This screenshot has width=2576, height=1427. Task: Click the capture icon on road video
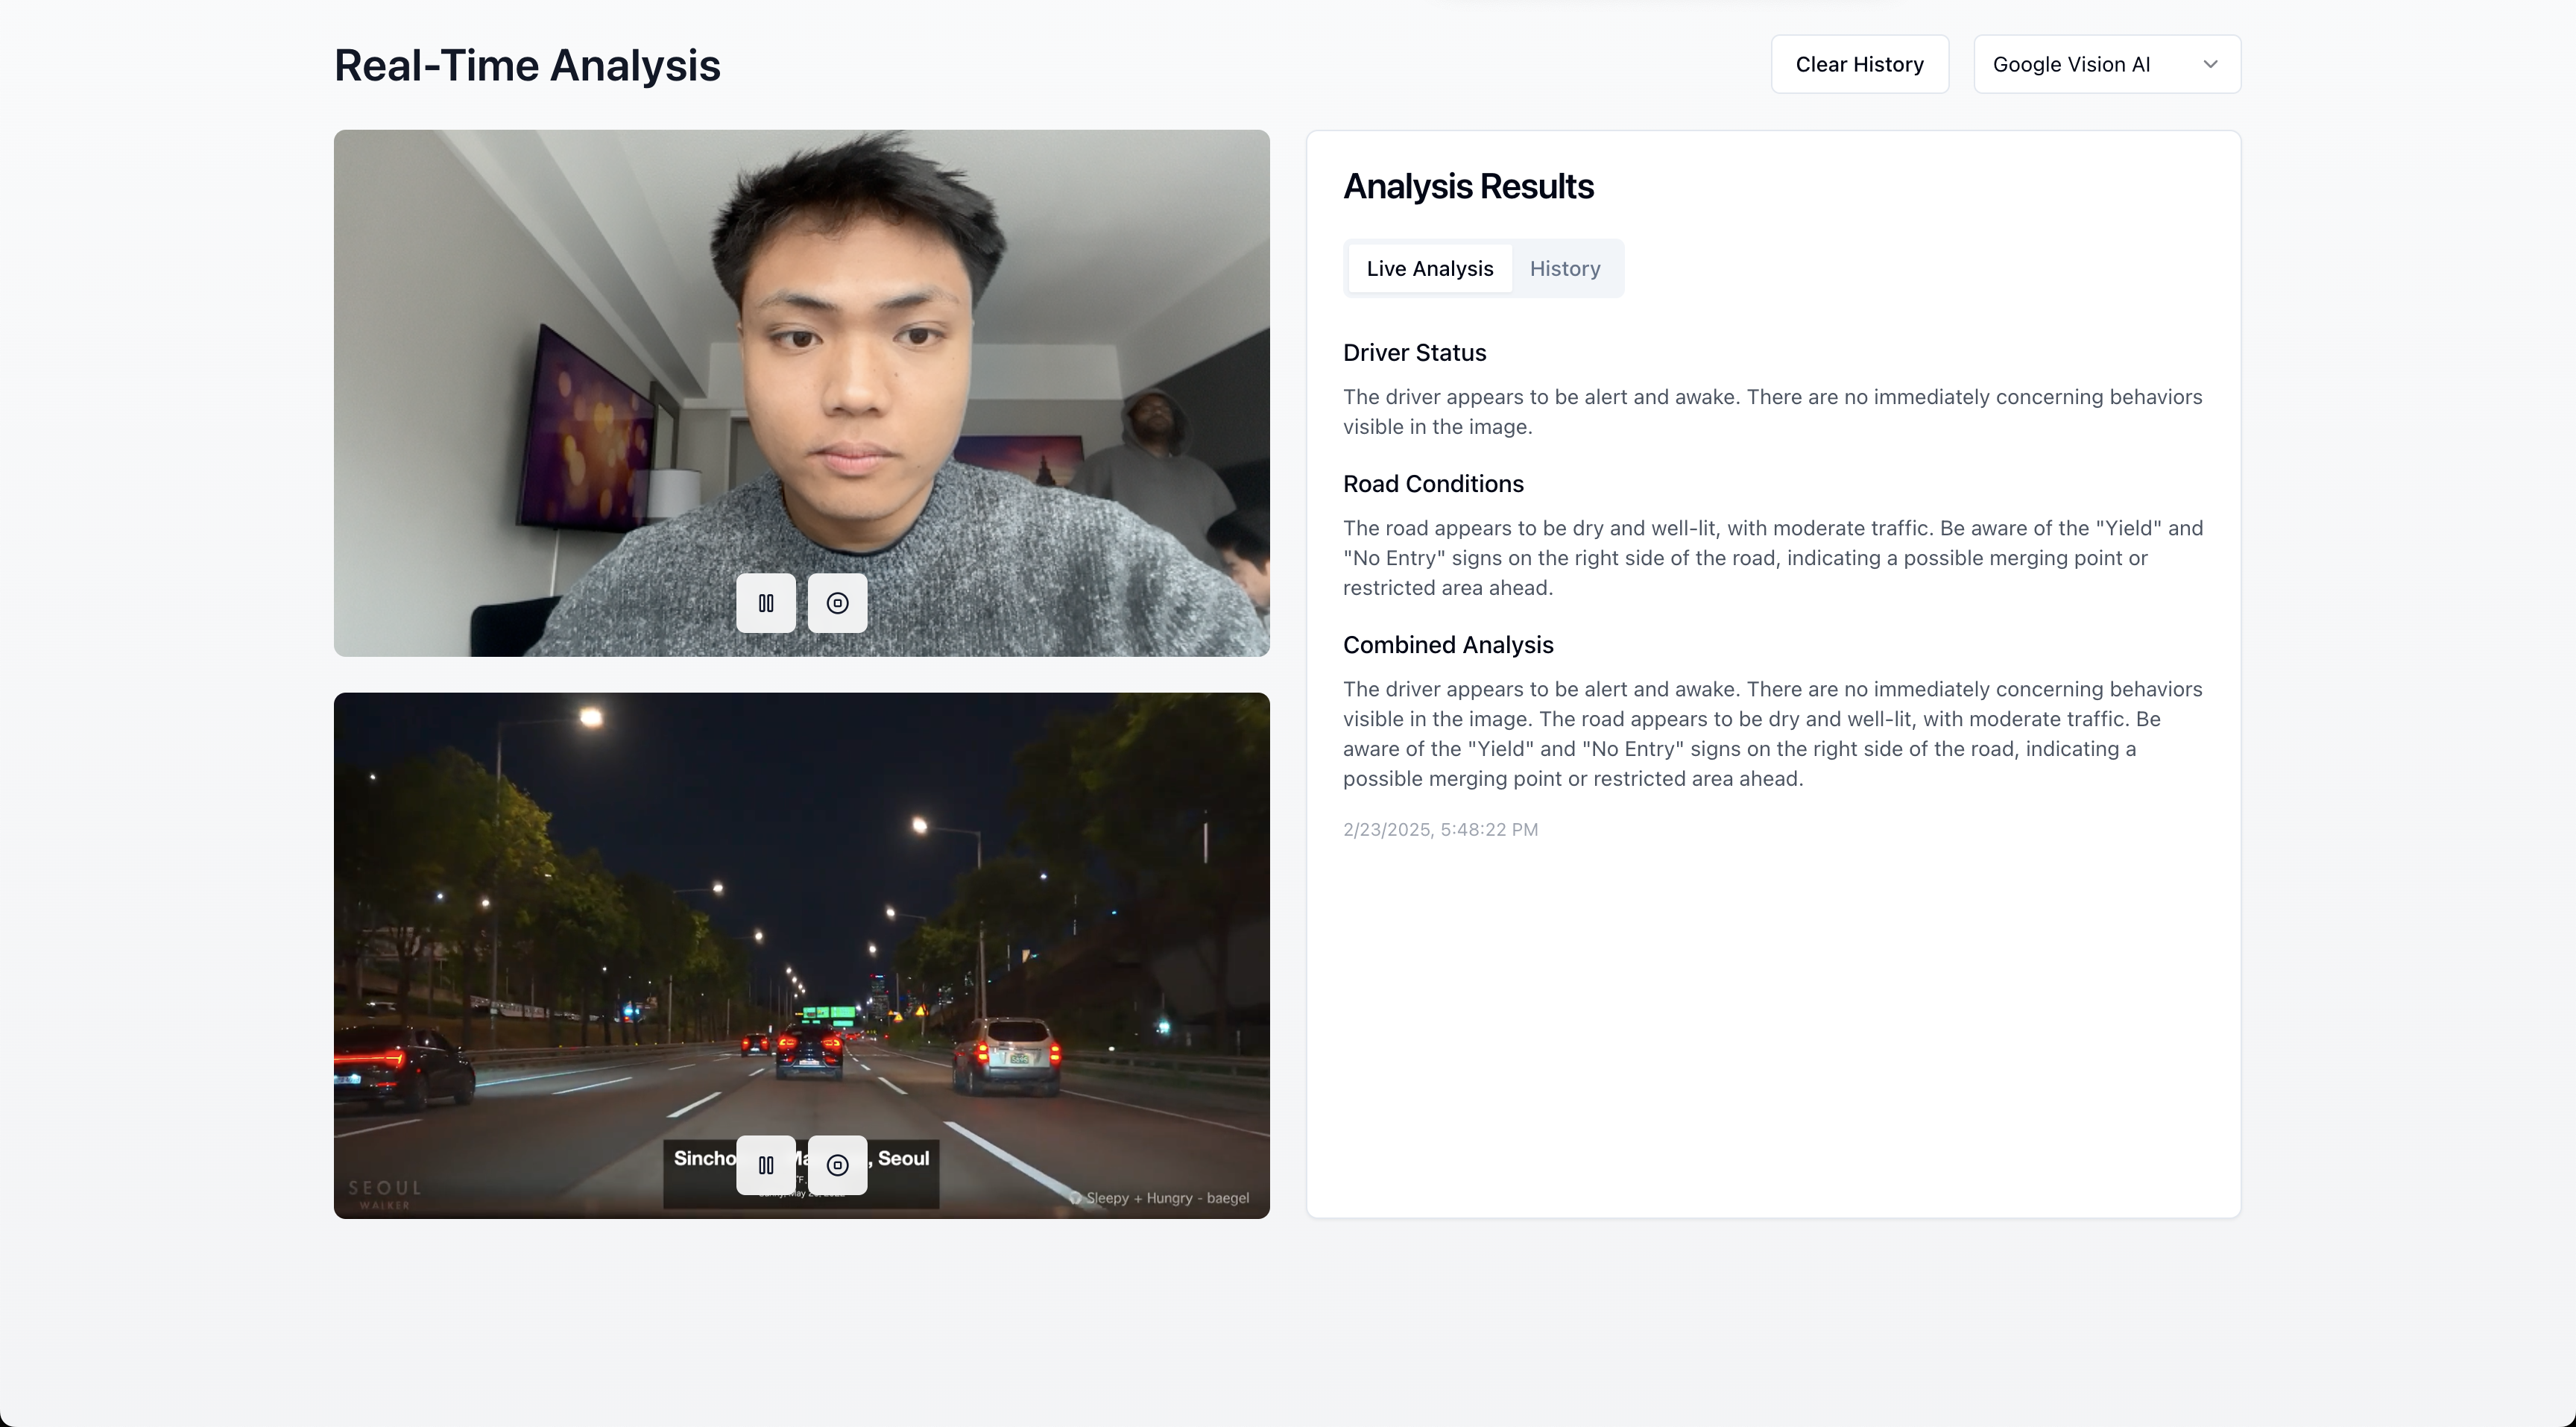pyautogui.click(x=837, y=1165)
